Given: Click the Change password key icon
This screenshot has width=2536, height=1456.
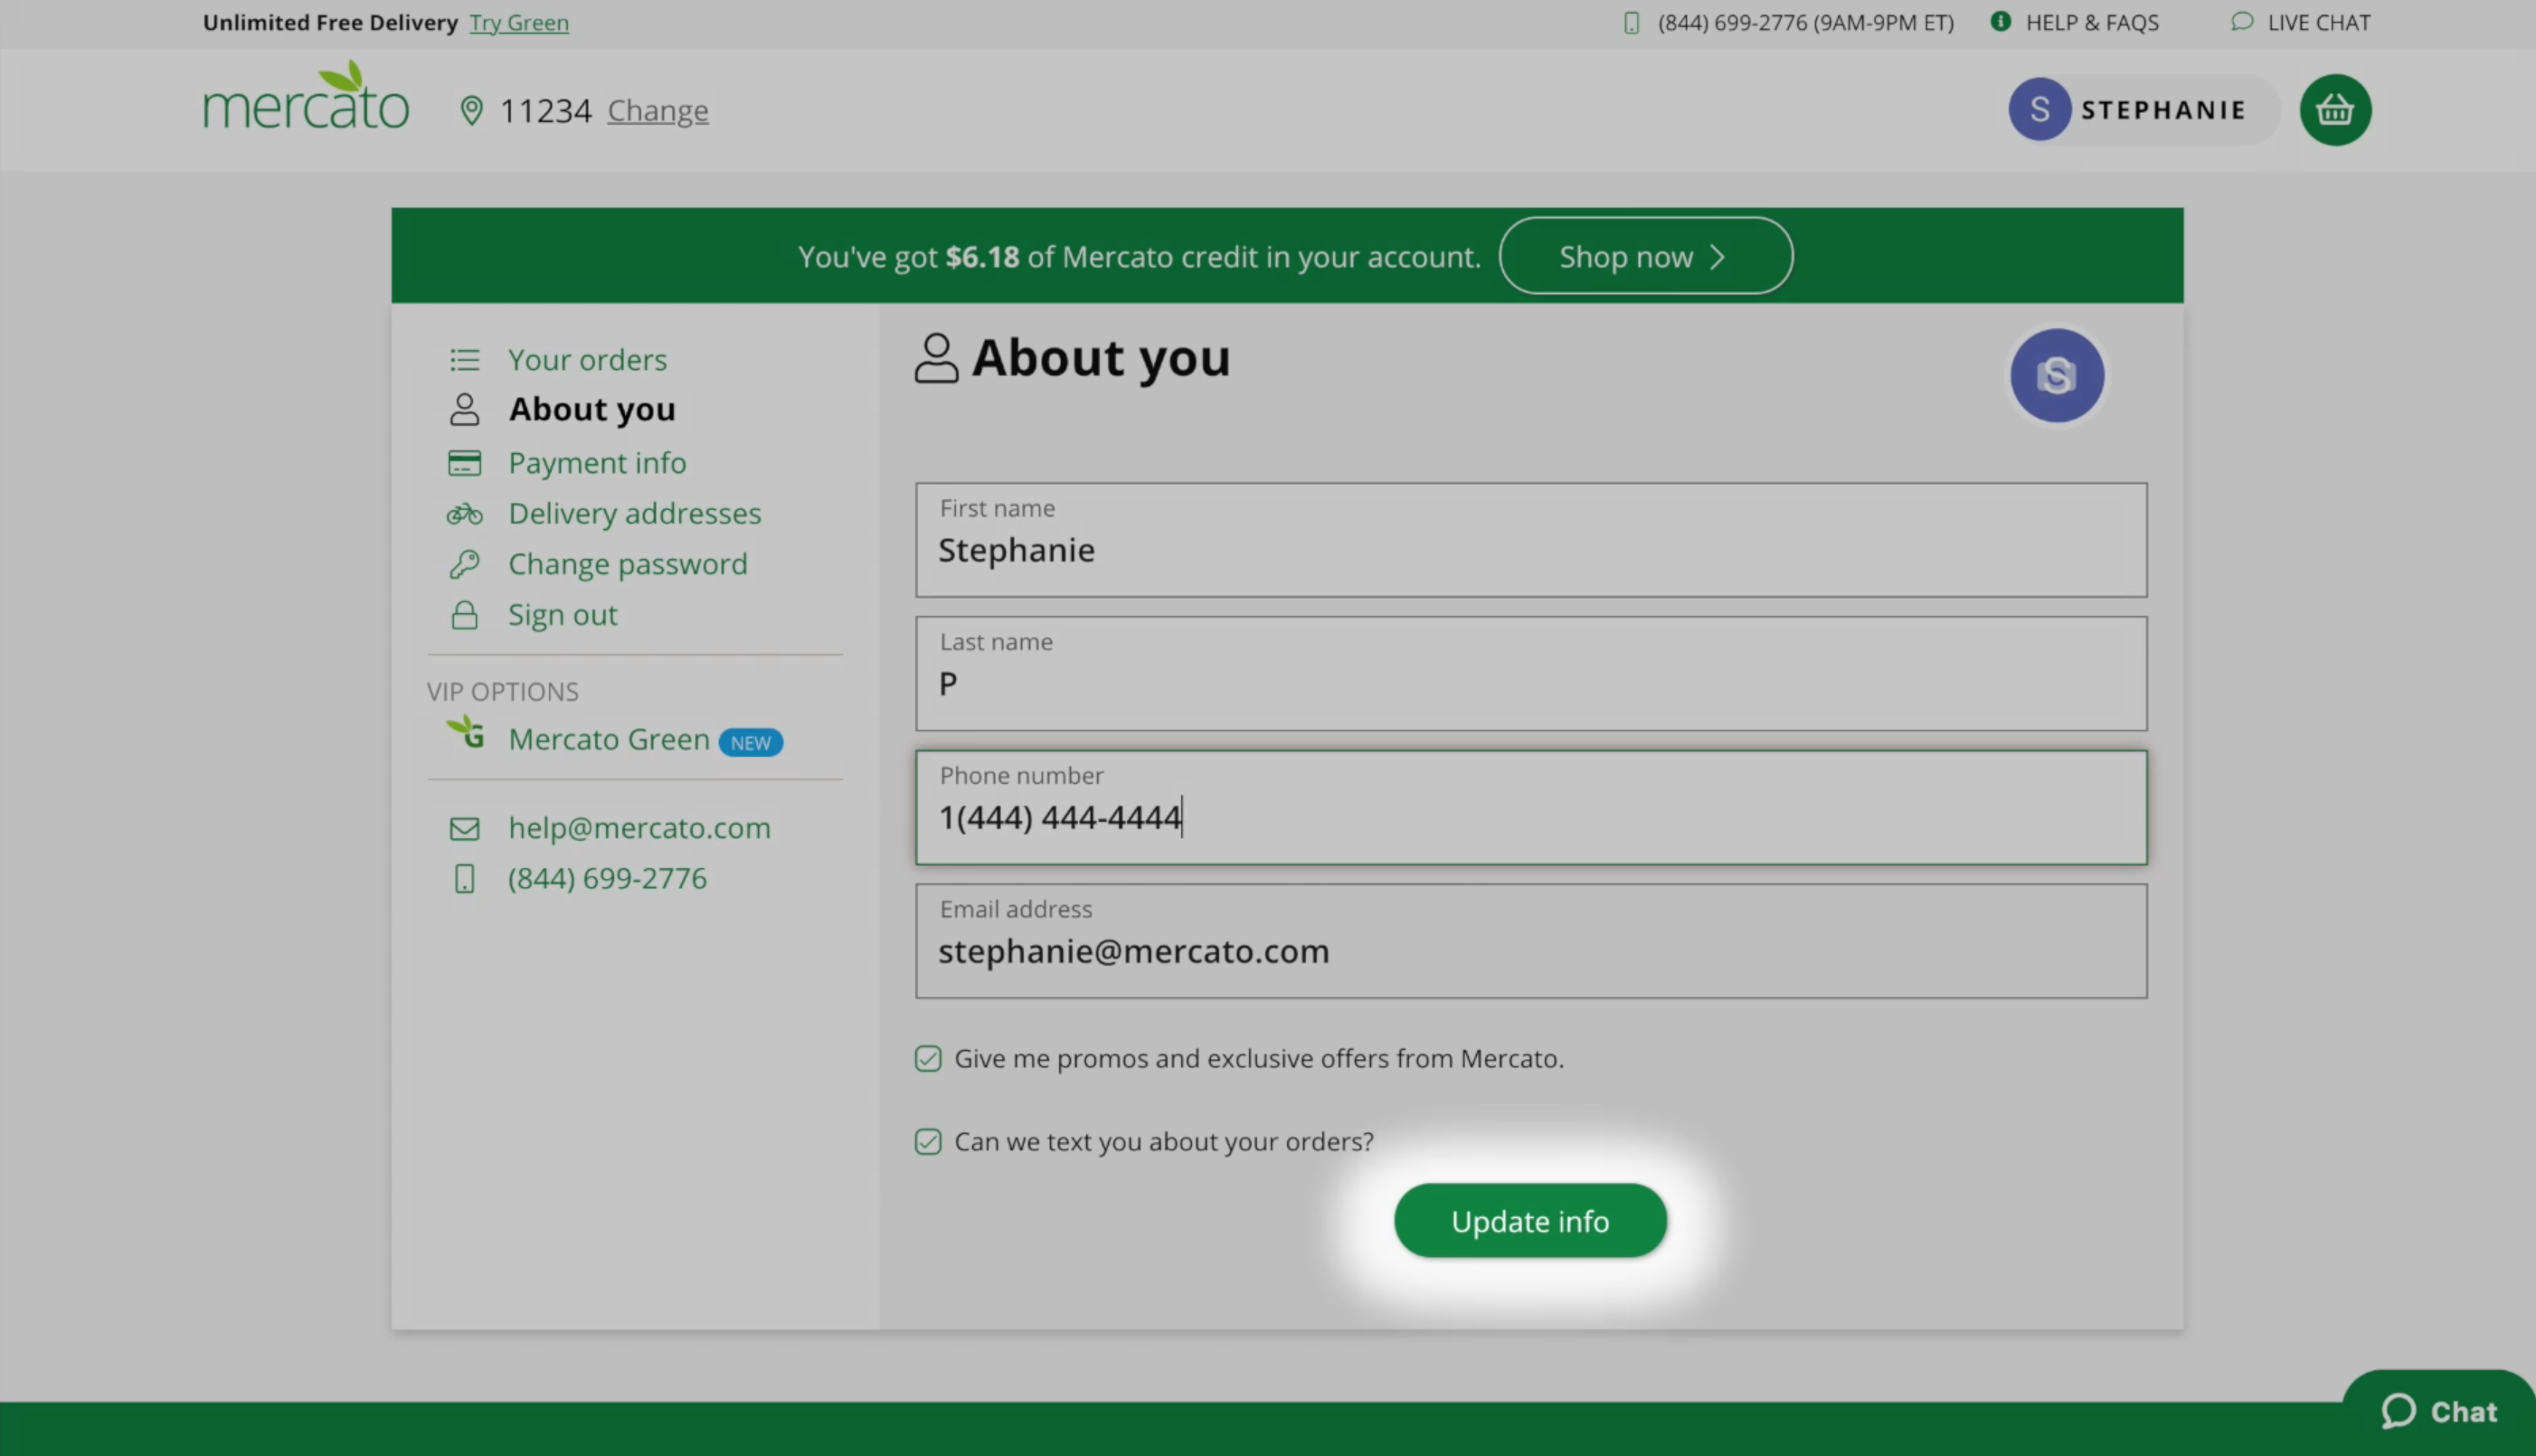Looking at the screenshot, I should click(x=464, y=564).
